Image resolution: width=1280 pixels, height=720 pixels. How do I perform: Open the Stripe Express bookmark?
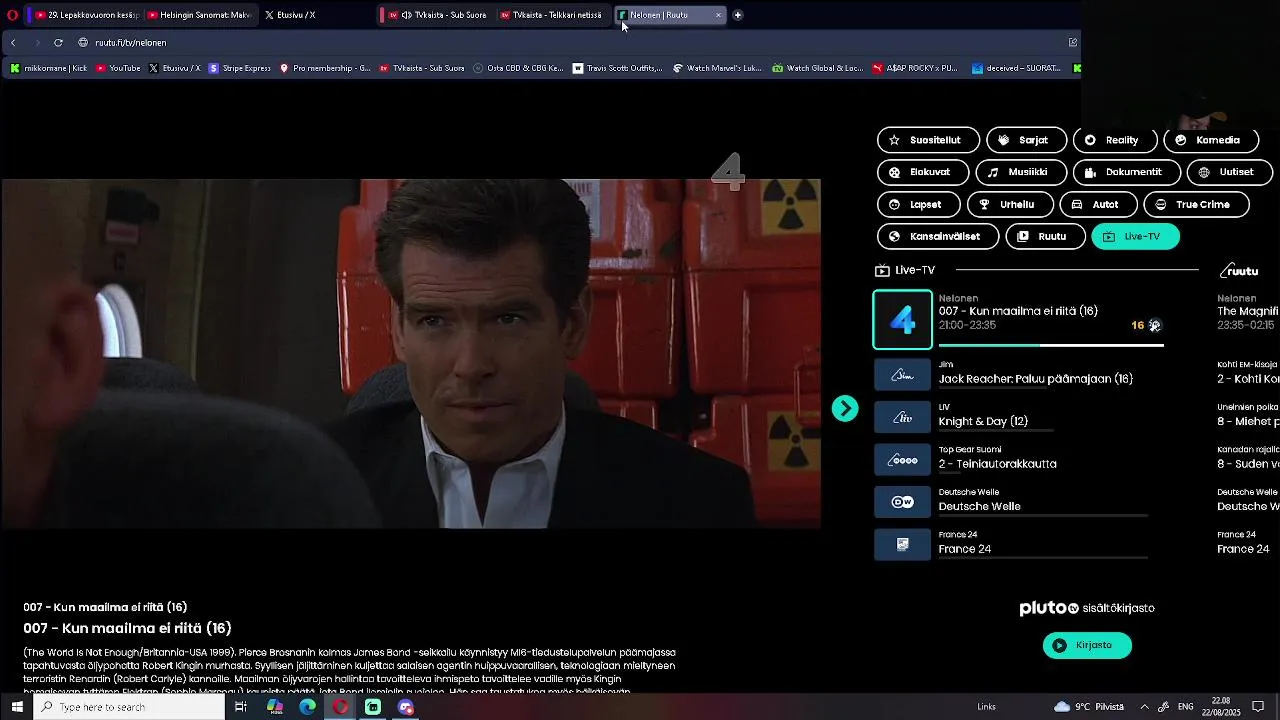[240, 68]
